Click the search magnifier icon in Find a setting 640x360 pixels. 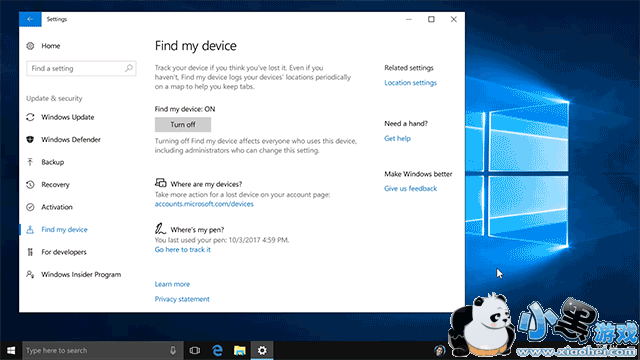coord(129,68)
